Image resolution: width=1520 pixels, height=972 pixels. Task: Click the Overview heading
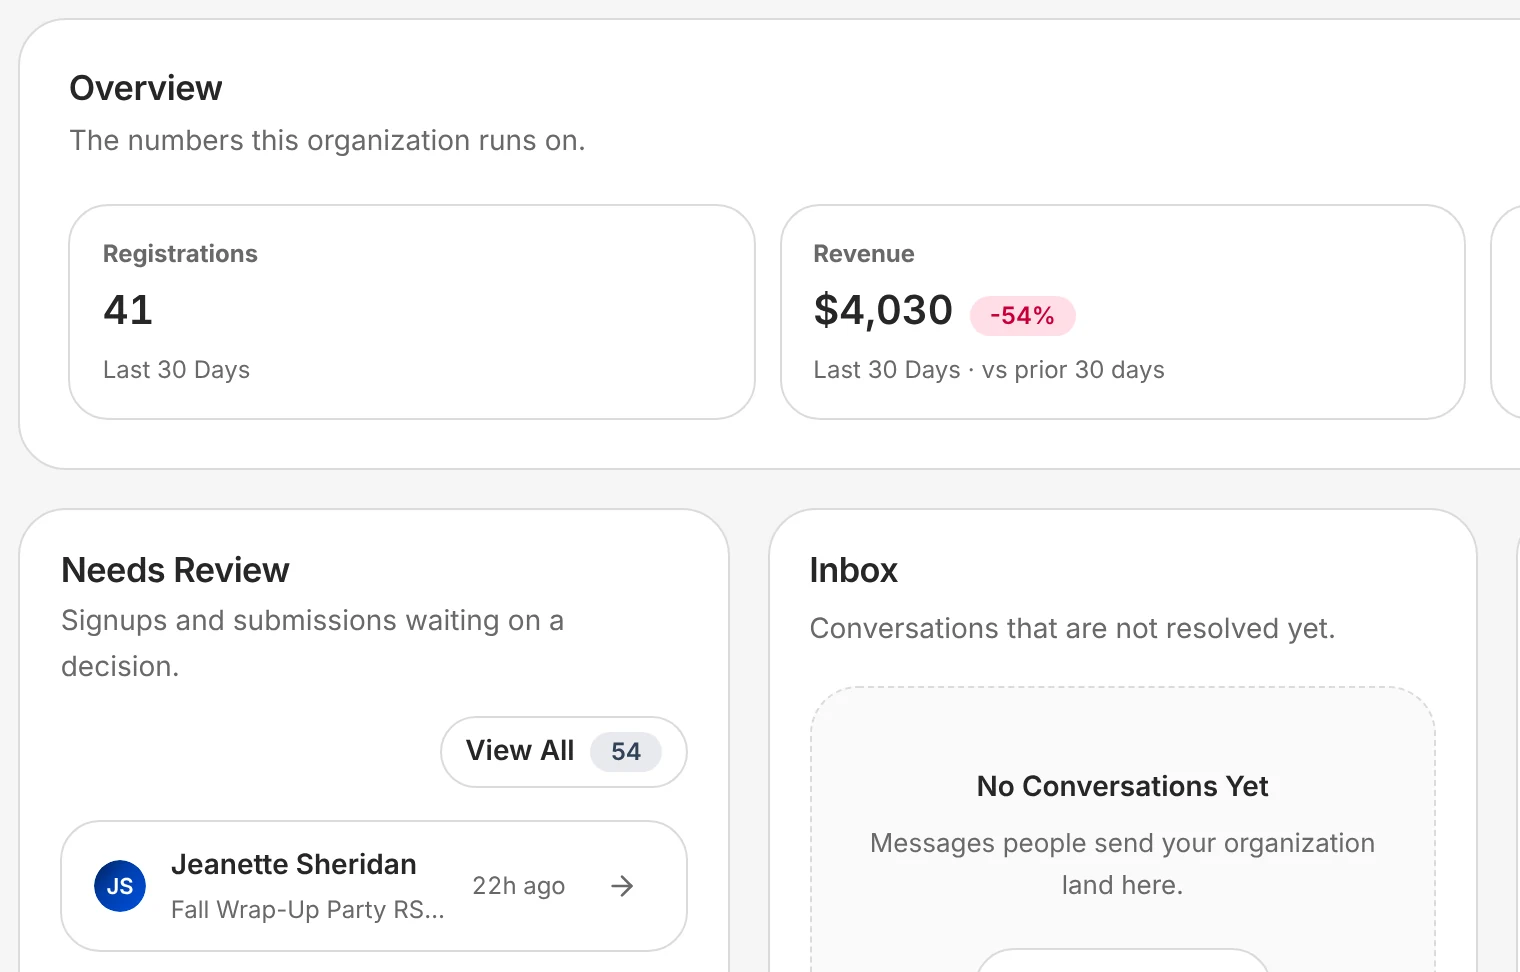[146, 88]
